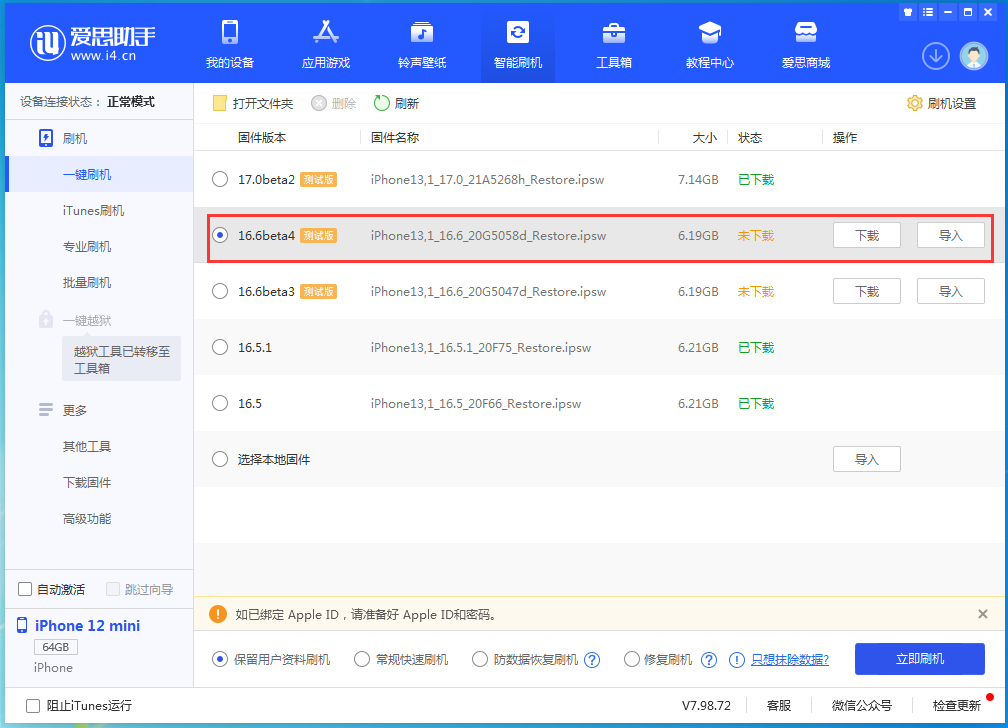Visit the 爱思商城 store
1008x728 pixels.
pos(806,45)
